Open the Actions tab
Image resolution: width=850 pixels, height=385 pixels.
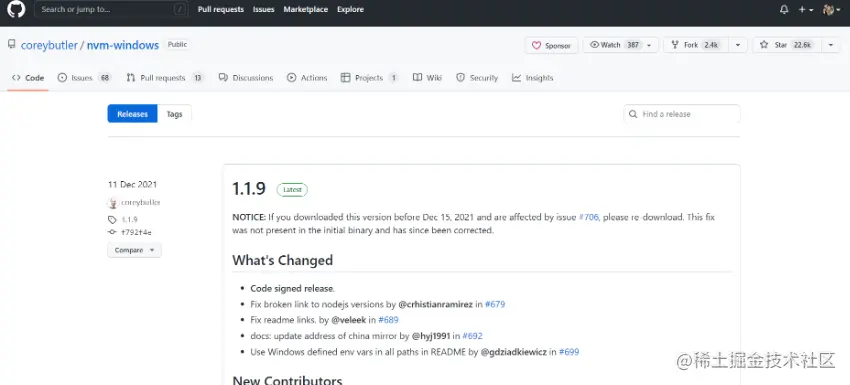pos(307,78)
